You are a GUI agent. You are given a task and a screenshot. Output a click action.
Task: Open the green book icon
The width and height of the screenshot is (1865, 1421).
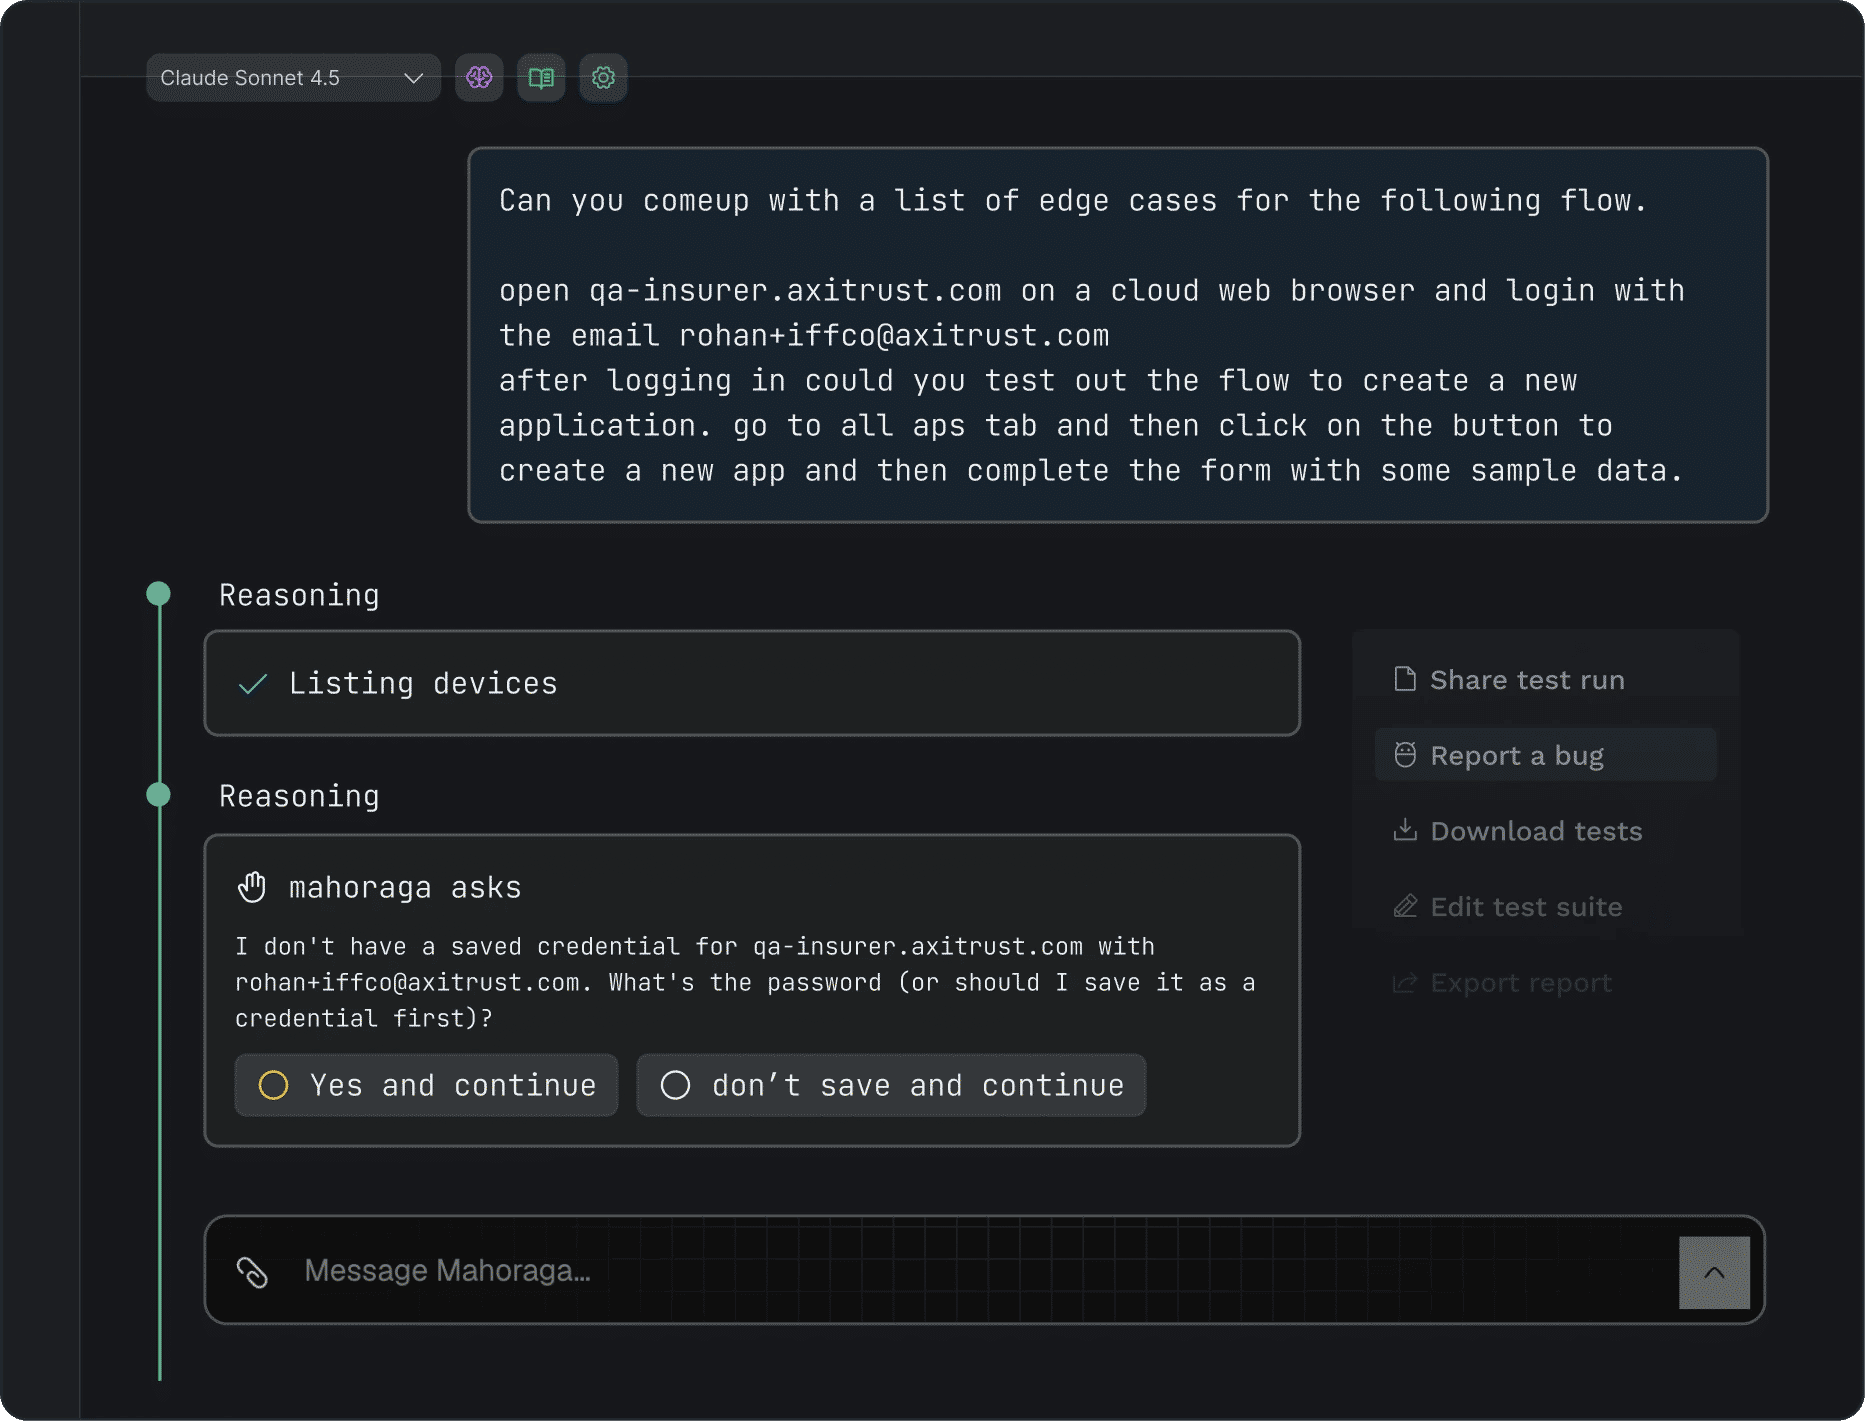pyautogui.click(x=541, y=78)
